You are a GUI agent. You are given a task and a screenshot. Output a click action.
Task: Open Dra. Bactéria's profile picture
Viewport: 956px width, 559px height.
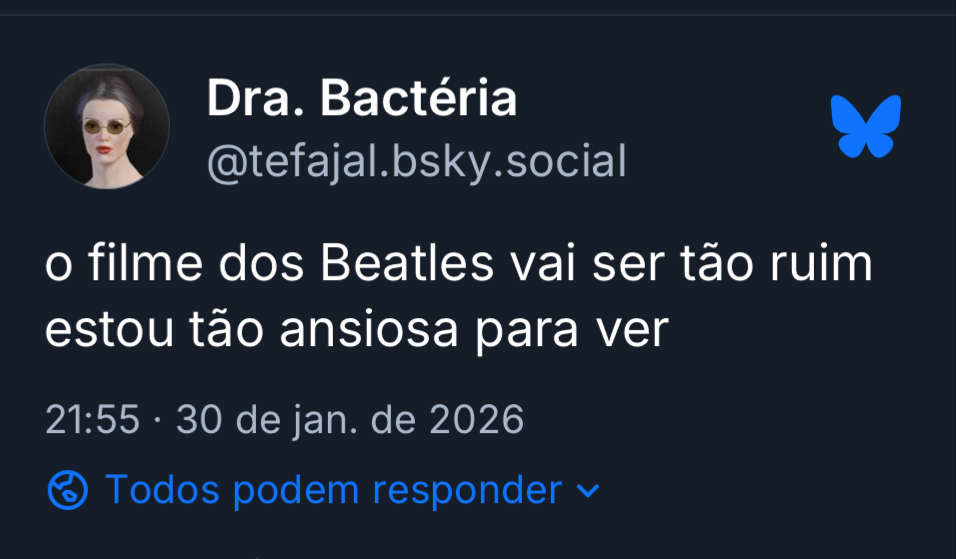pyautogui.click(x=107, y=127)
